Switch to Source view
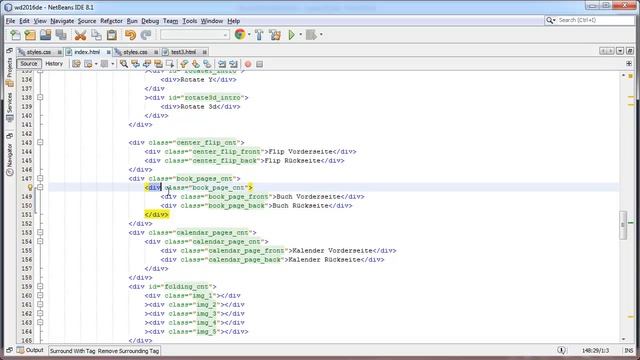The image size is (640, 360). tap(29, 64)
